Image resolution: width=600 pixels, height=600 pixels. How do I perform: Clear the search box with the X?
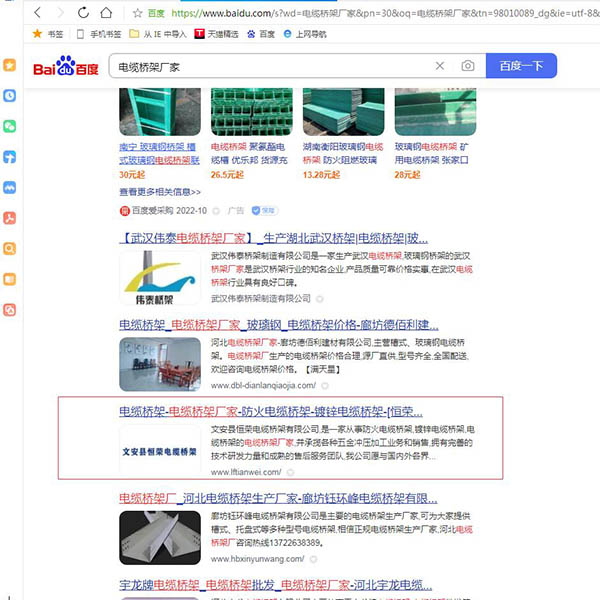point(440,66)
